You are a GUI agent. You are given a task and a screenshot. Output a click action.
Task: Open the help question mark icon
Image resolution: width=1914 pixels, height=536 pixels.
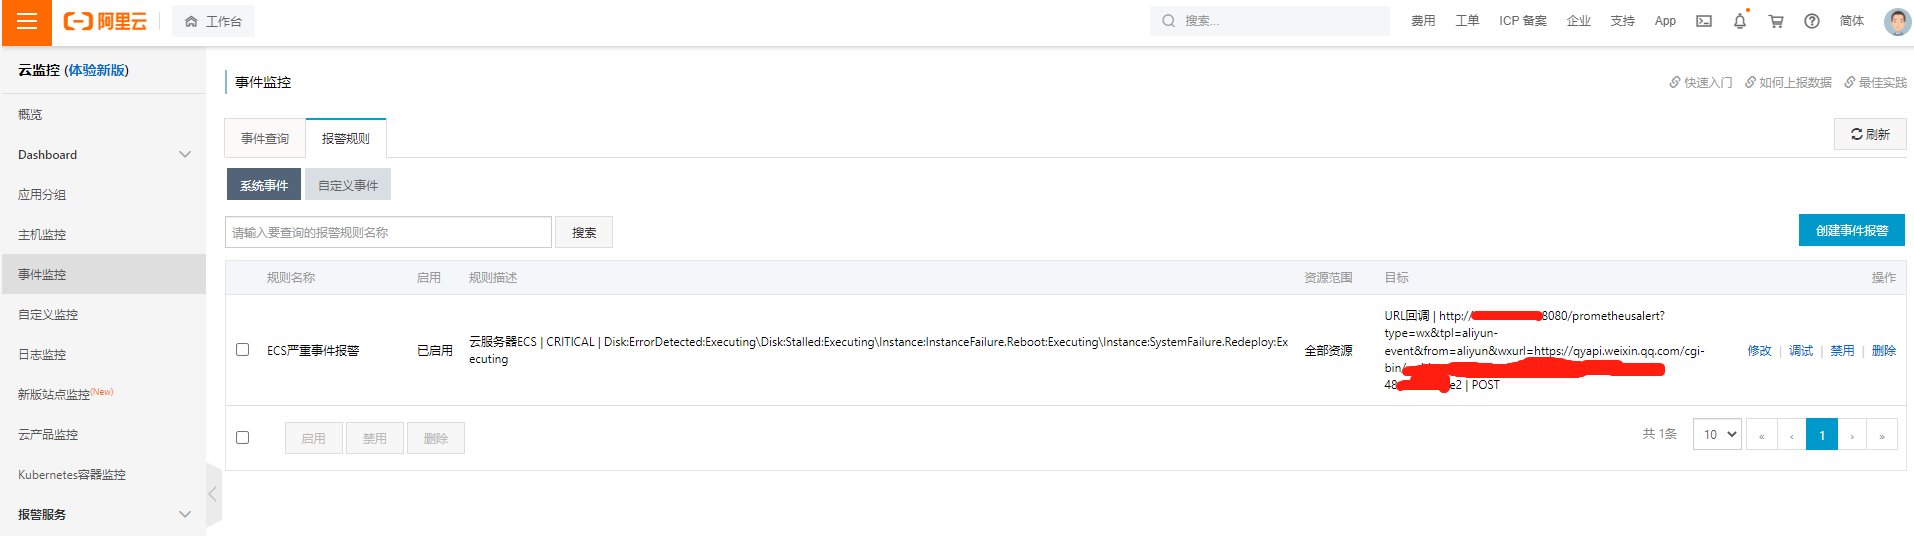pyautogui.click(x=1812, y=21)
